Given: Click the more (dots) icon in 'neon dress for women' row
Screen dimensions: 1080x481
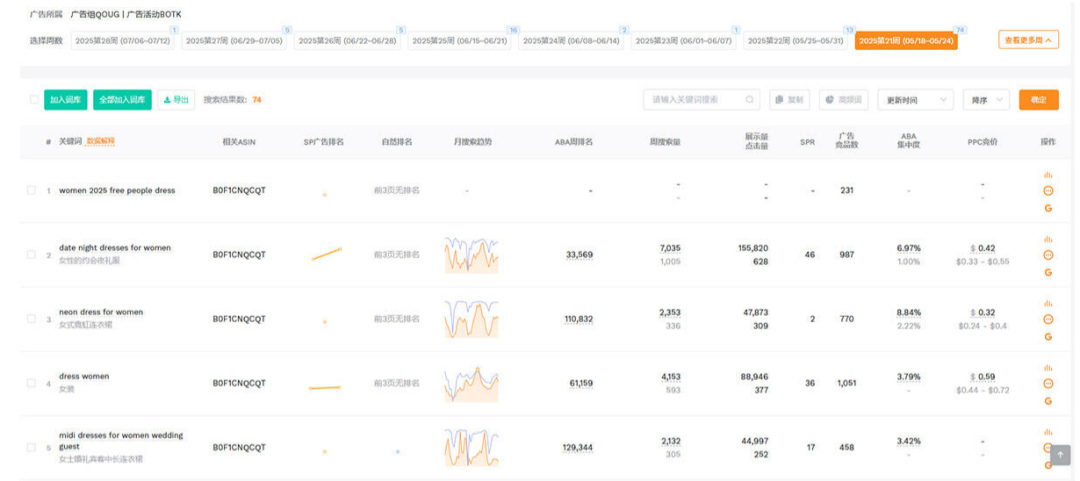Looking at the screenshot, I should pyautogui.click(x=1048, y=319).
